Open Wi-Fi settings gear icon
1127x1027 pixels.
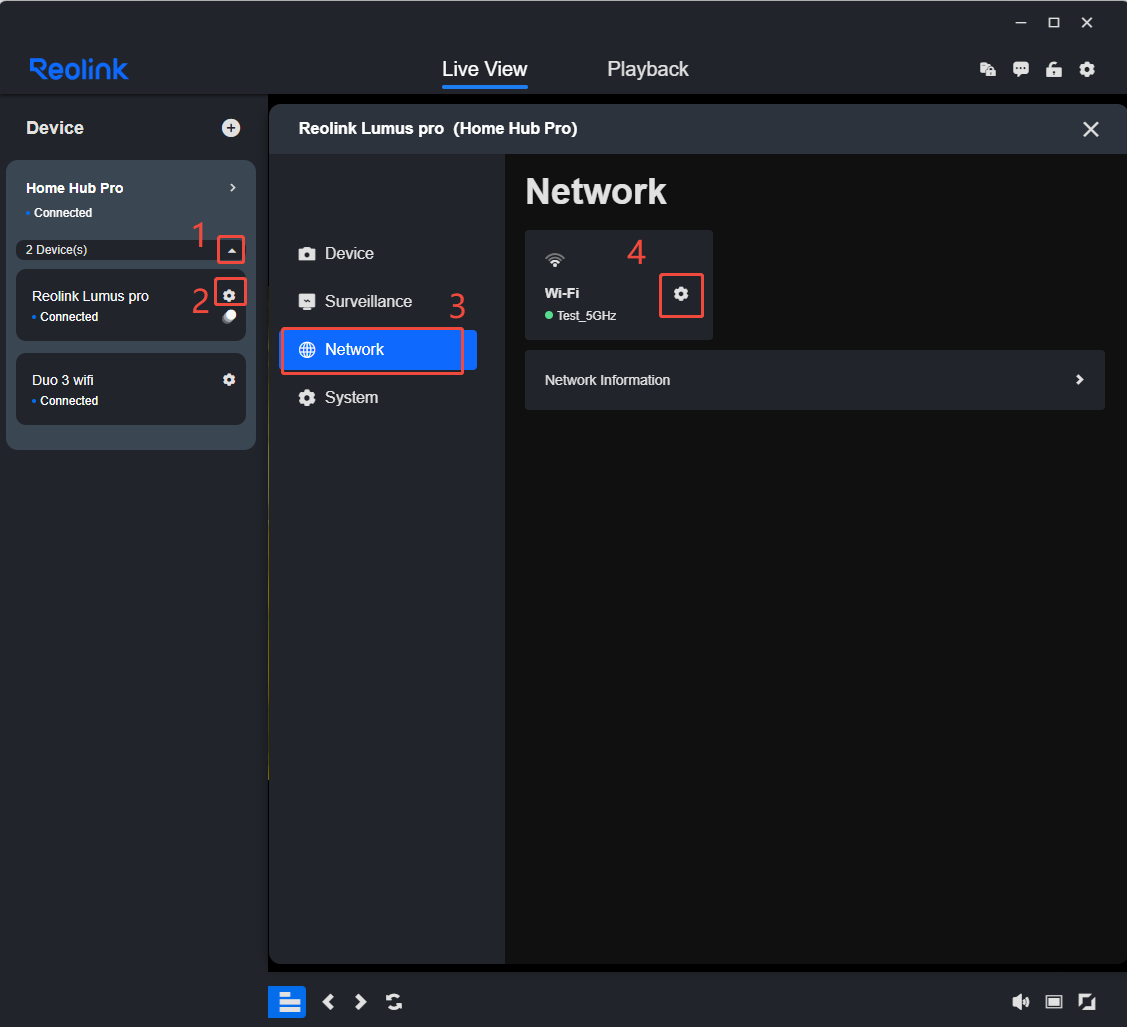tap(681, 294)
